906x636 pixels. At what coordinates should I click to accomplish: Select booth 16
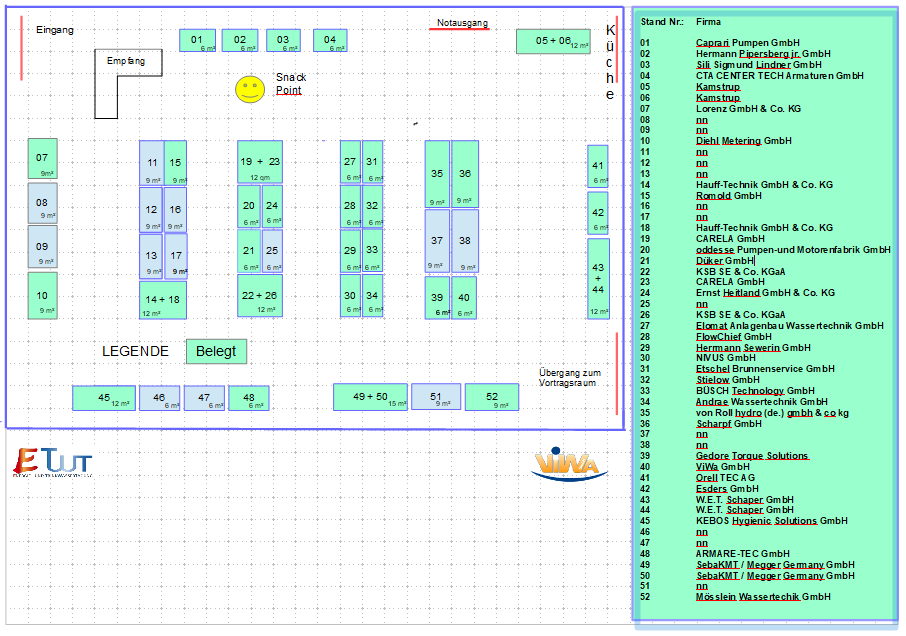tap(176, 209)
